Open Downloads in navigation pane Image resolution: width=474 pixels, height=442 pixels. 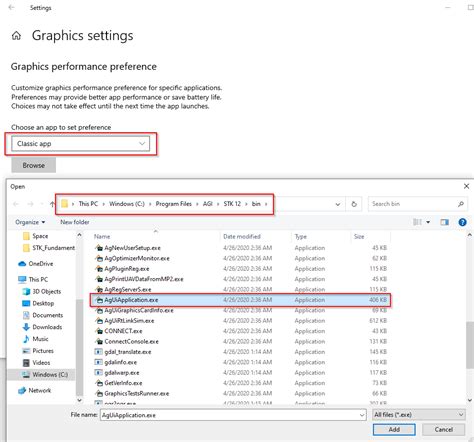tap(42, 327)
